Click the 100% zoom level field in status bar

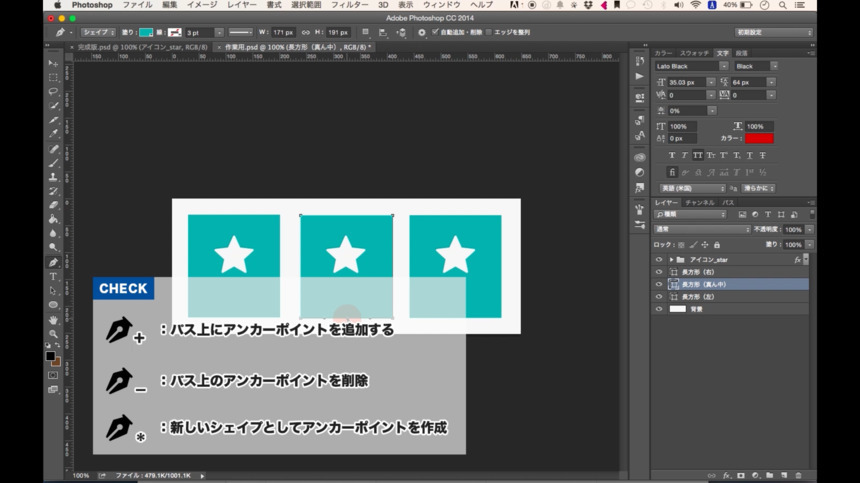point(81,476)
